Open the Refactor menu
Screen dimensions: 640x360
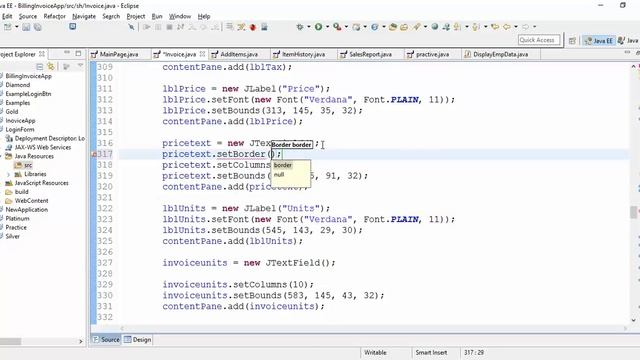[x=54, y=16]
